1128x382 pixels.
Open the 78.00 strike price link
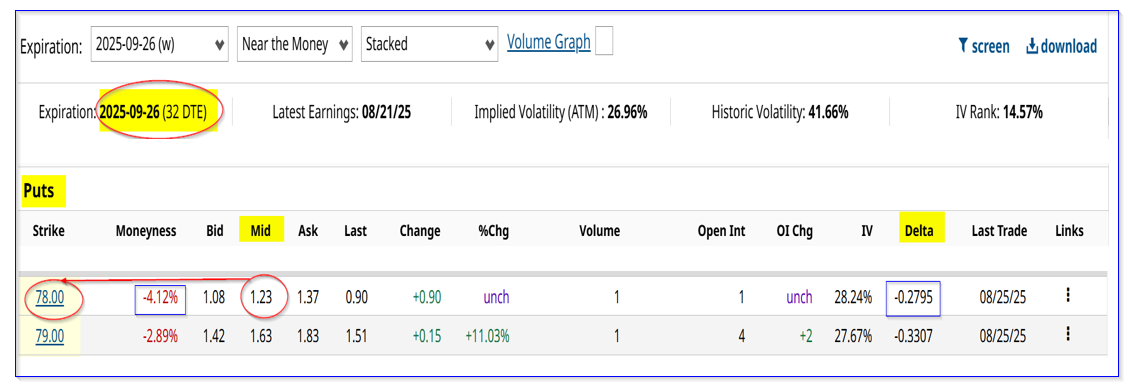coord(49,296)
